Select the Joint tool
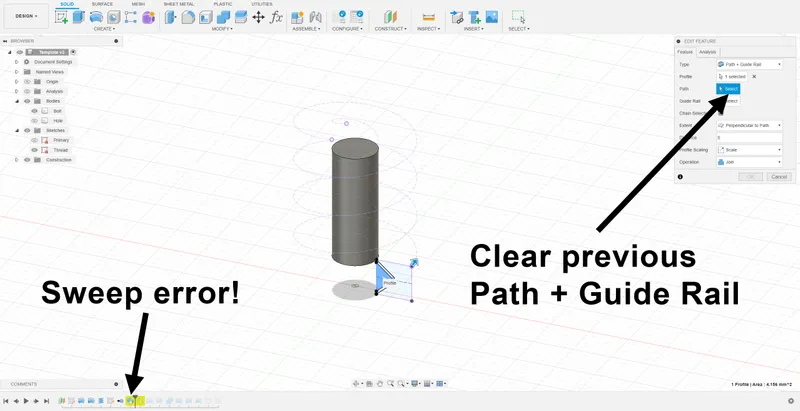 point(315,17)
